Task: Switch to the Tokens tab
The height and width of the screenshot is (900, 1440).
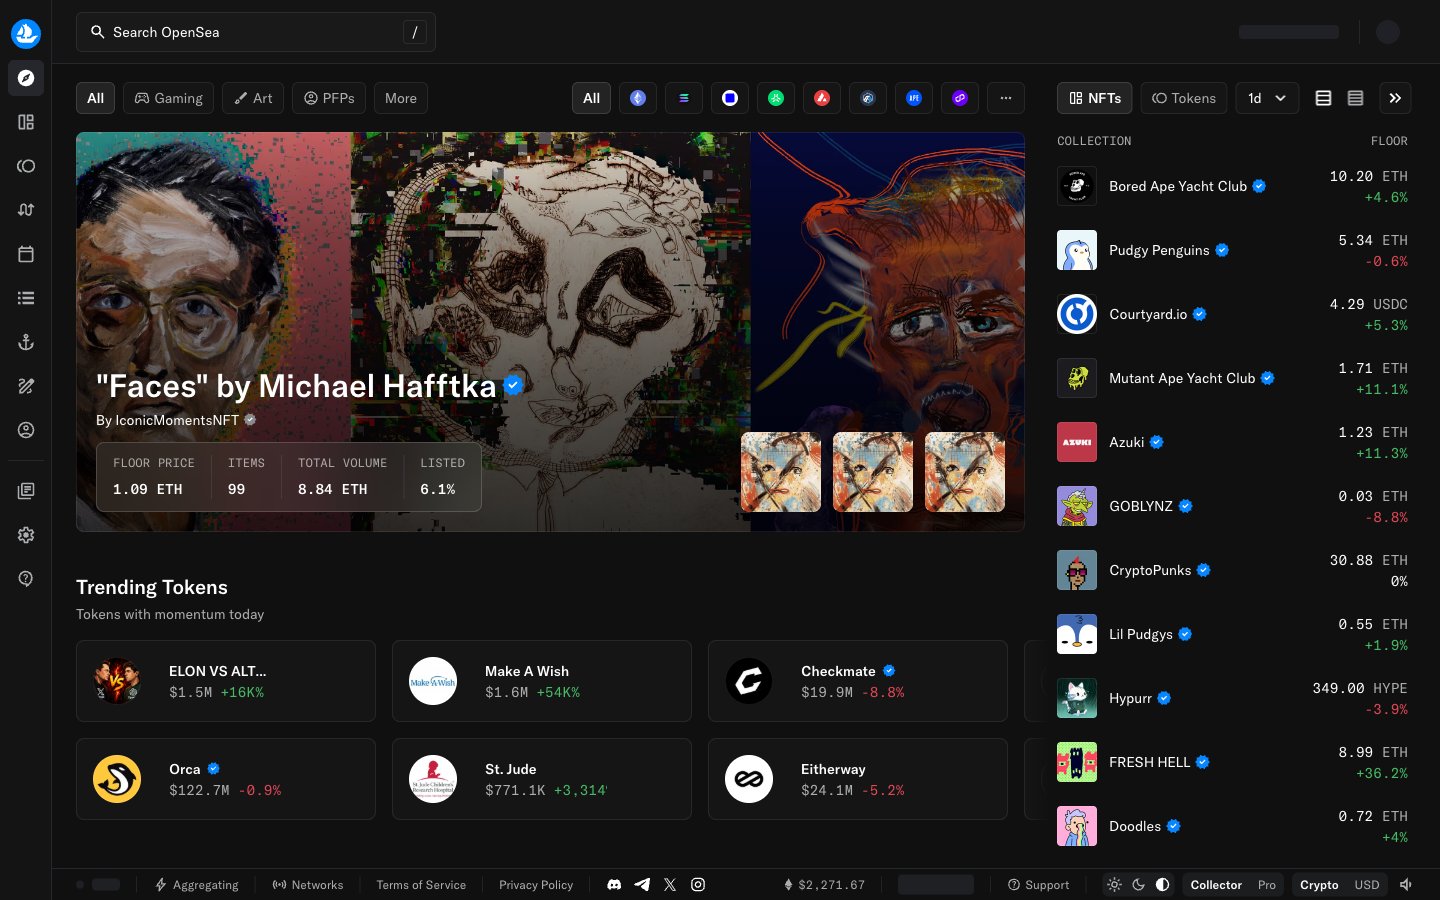Action: (x=1184, y=98)
